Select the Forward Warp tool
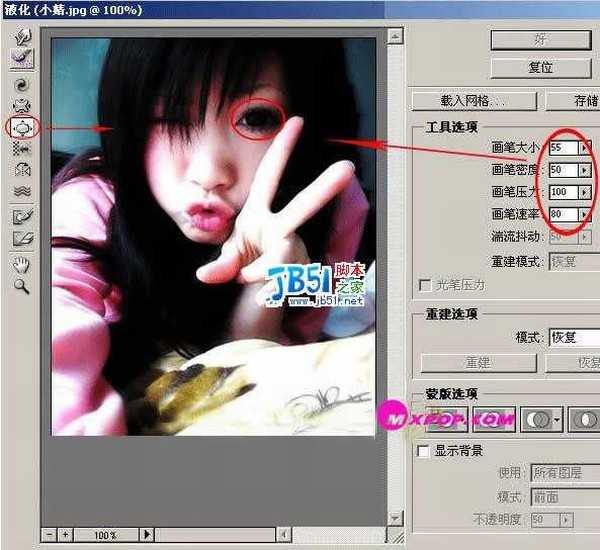 click(x=23, y=36)
